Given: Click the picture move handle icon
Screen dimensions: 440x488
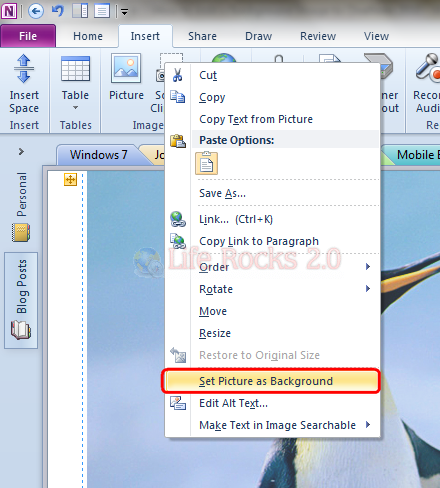Looking at the screenshot, I should coord(70,180).
